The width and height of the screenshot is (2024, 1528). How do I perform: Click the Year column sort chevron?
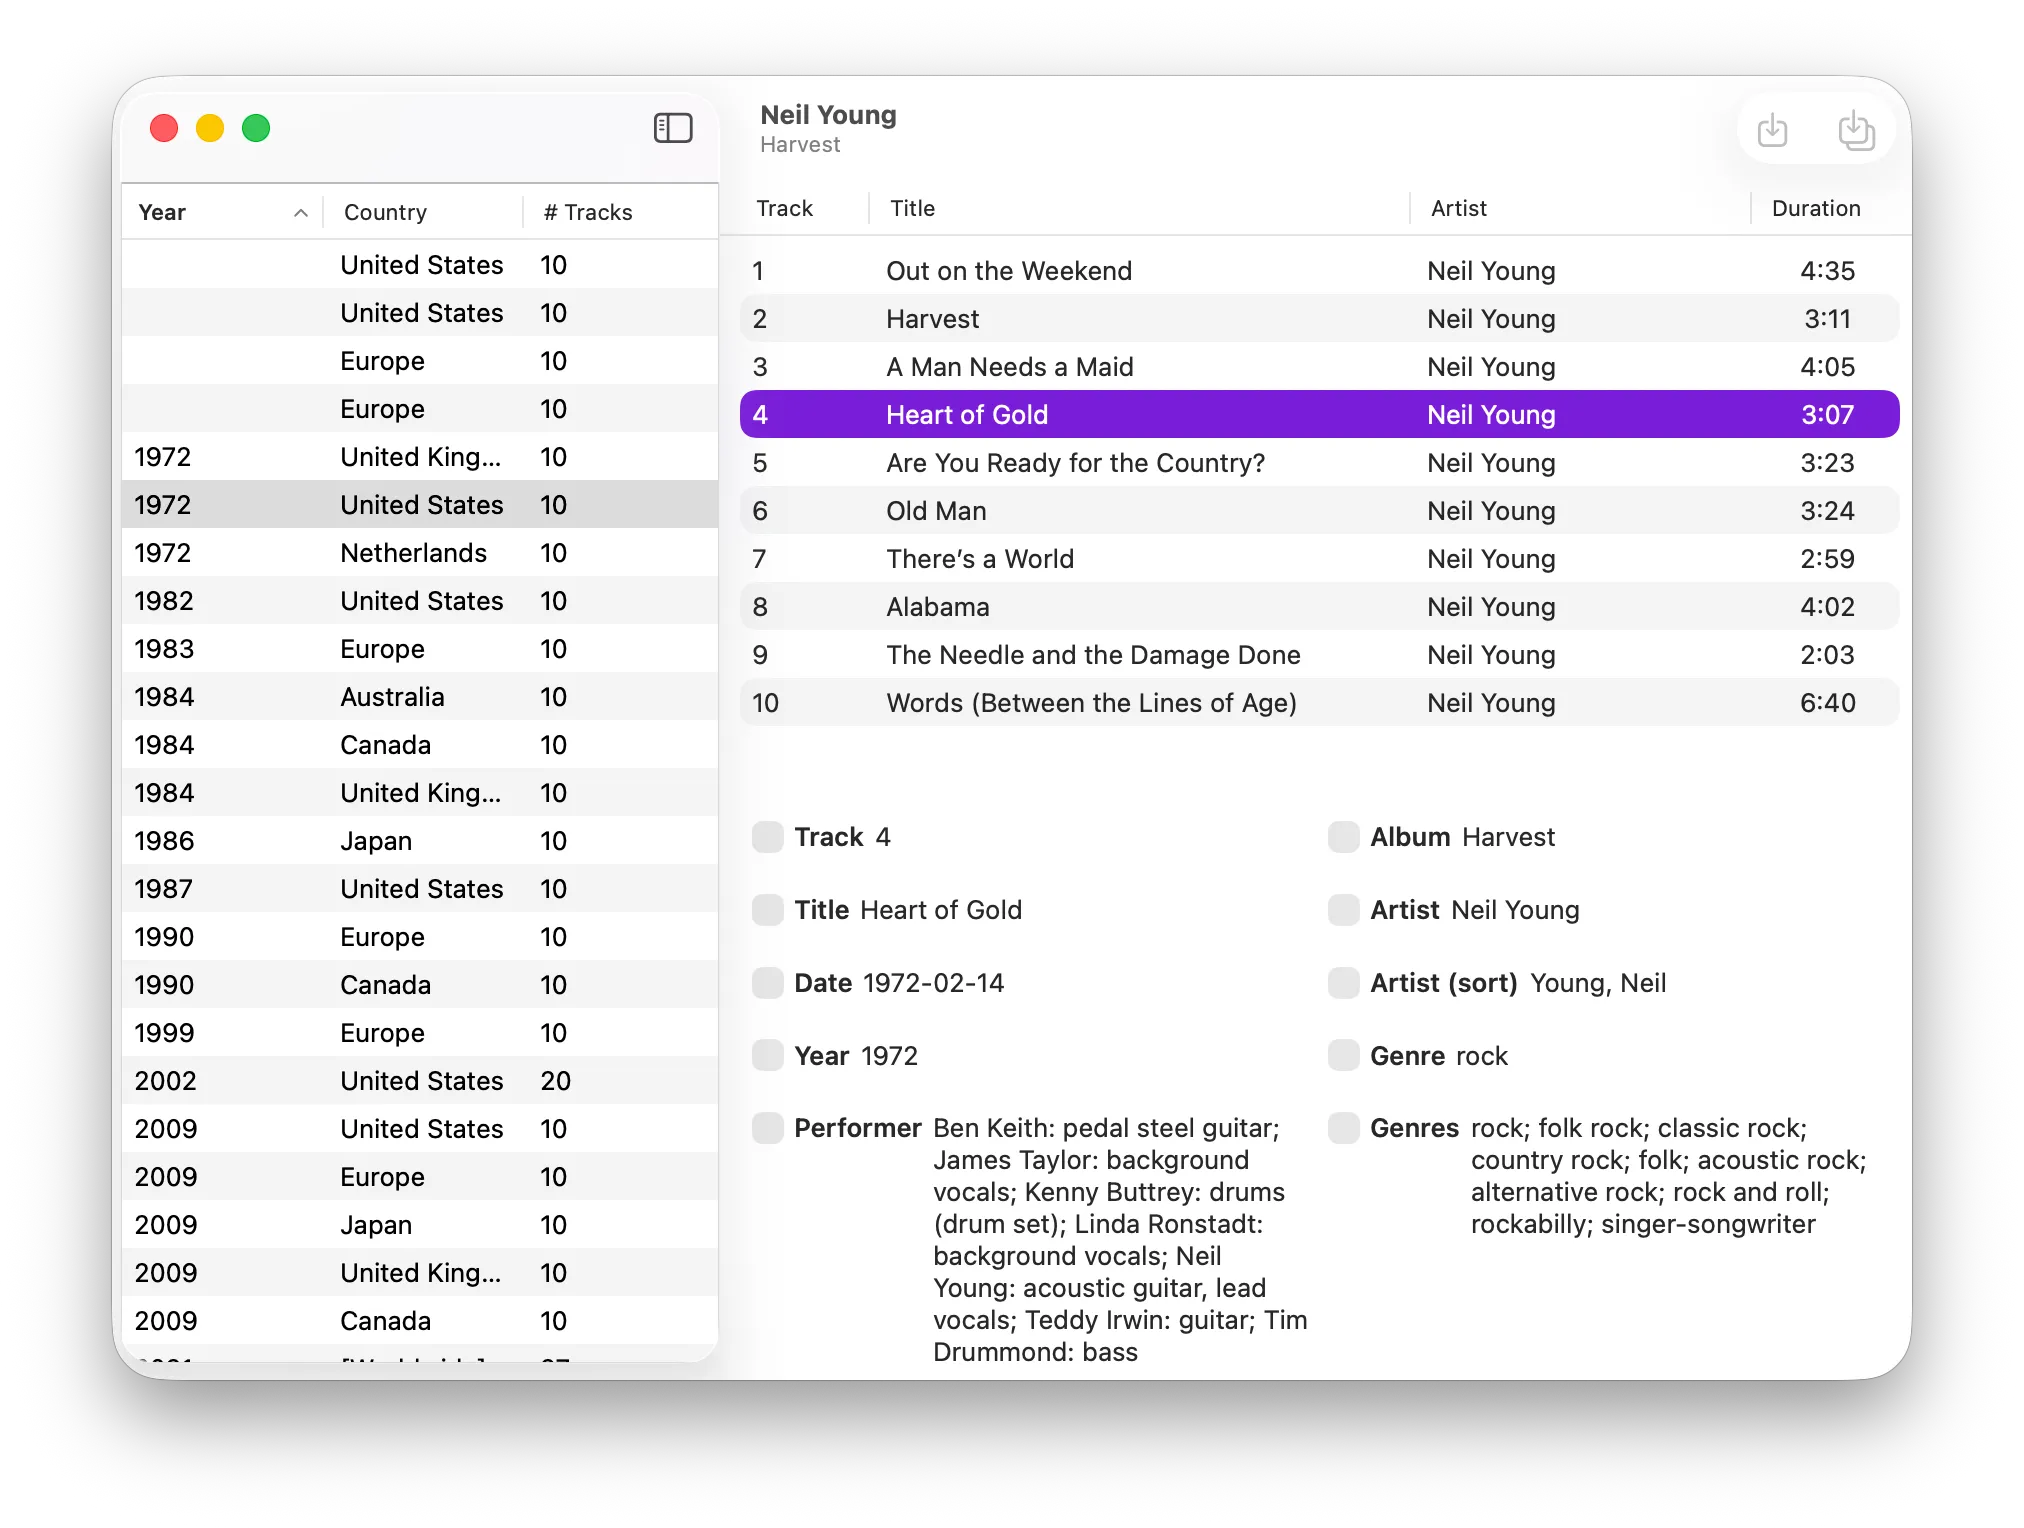pos(300,212)
